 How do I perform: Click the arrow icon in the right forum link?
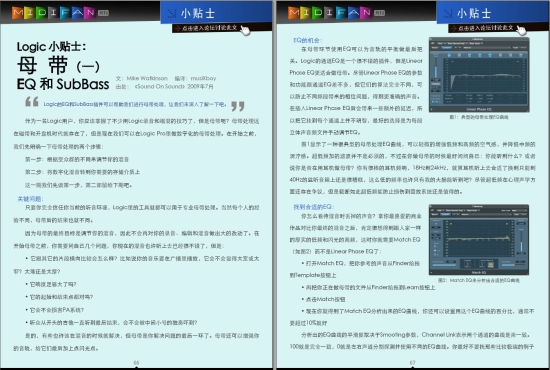pos(454,28)
